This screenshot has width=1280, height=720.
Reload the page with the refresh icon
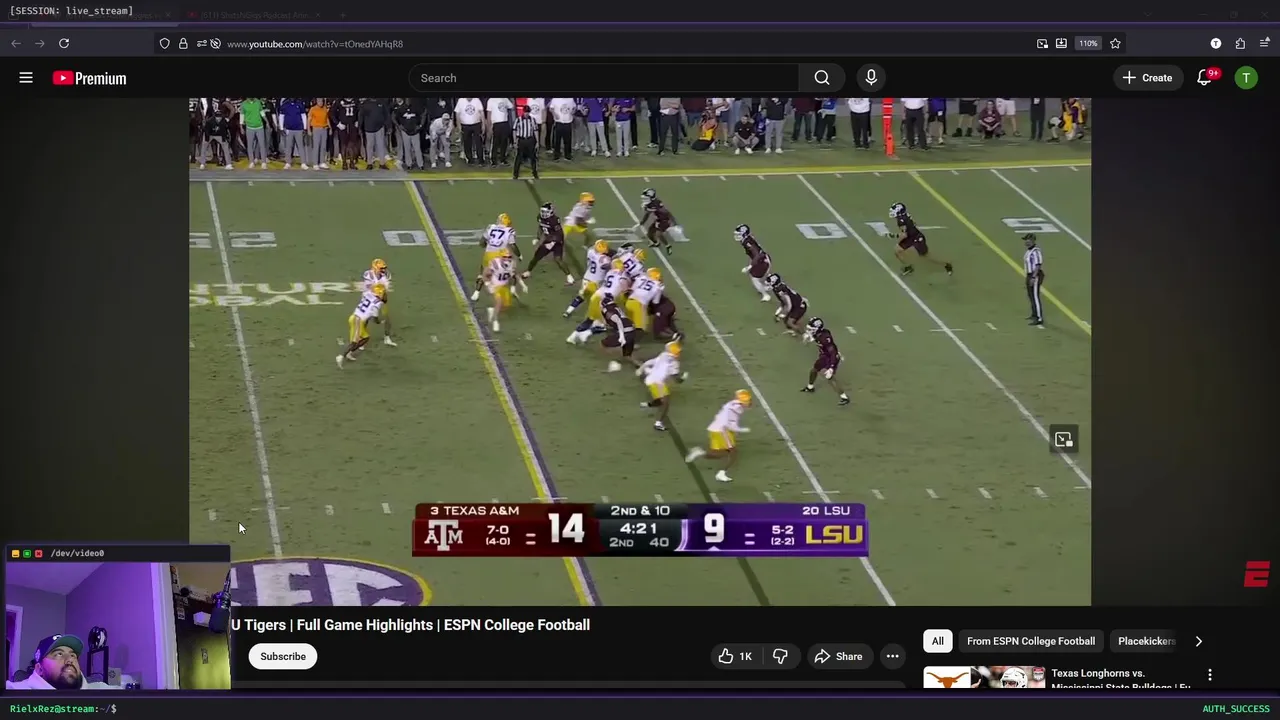click(x=64, y=43)
